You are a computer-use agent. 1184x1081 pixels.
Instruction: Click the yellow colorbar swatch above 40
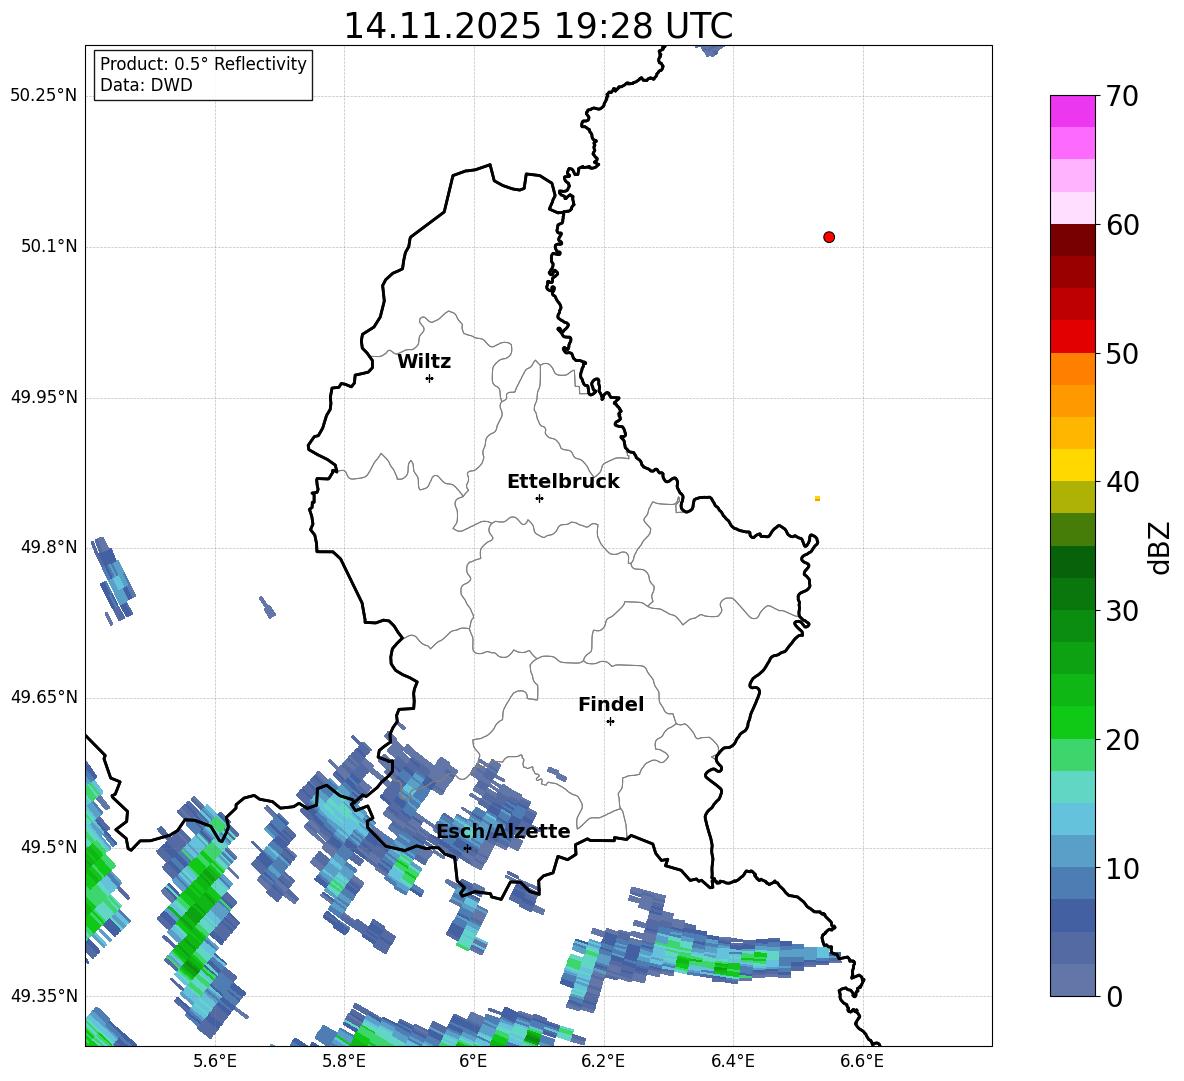[x=1072, y=465]
